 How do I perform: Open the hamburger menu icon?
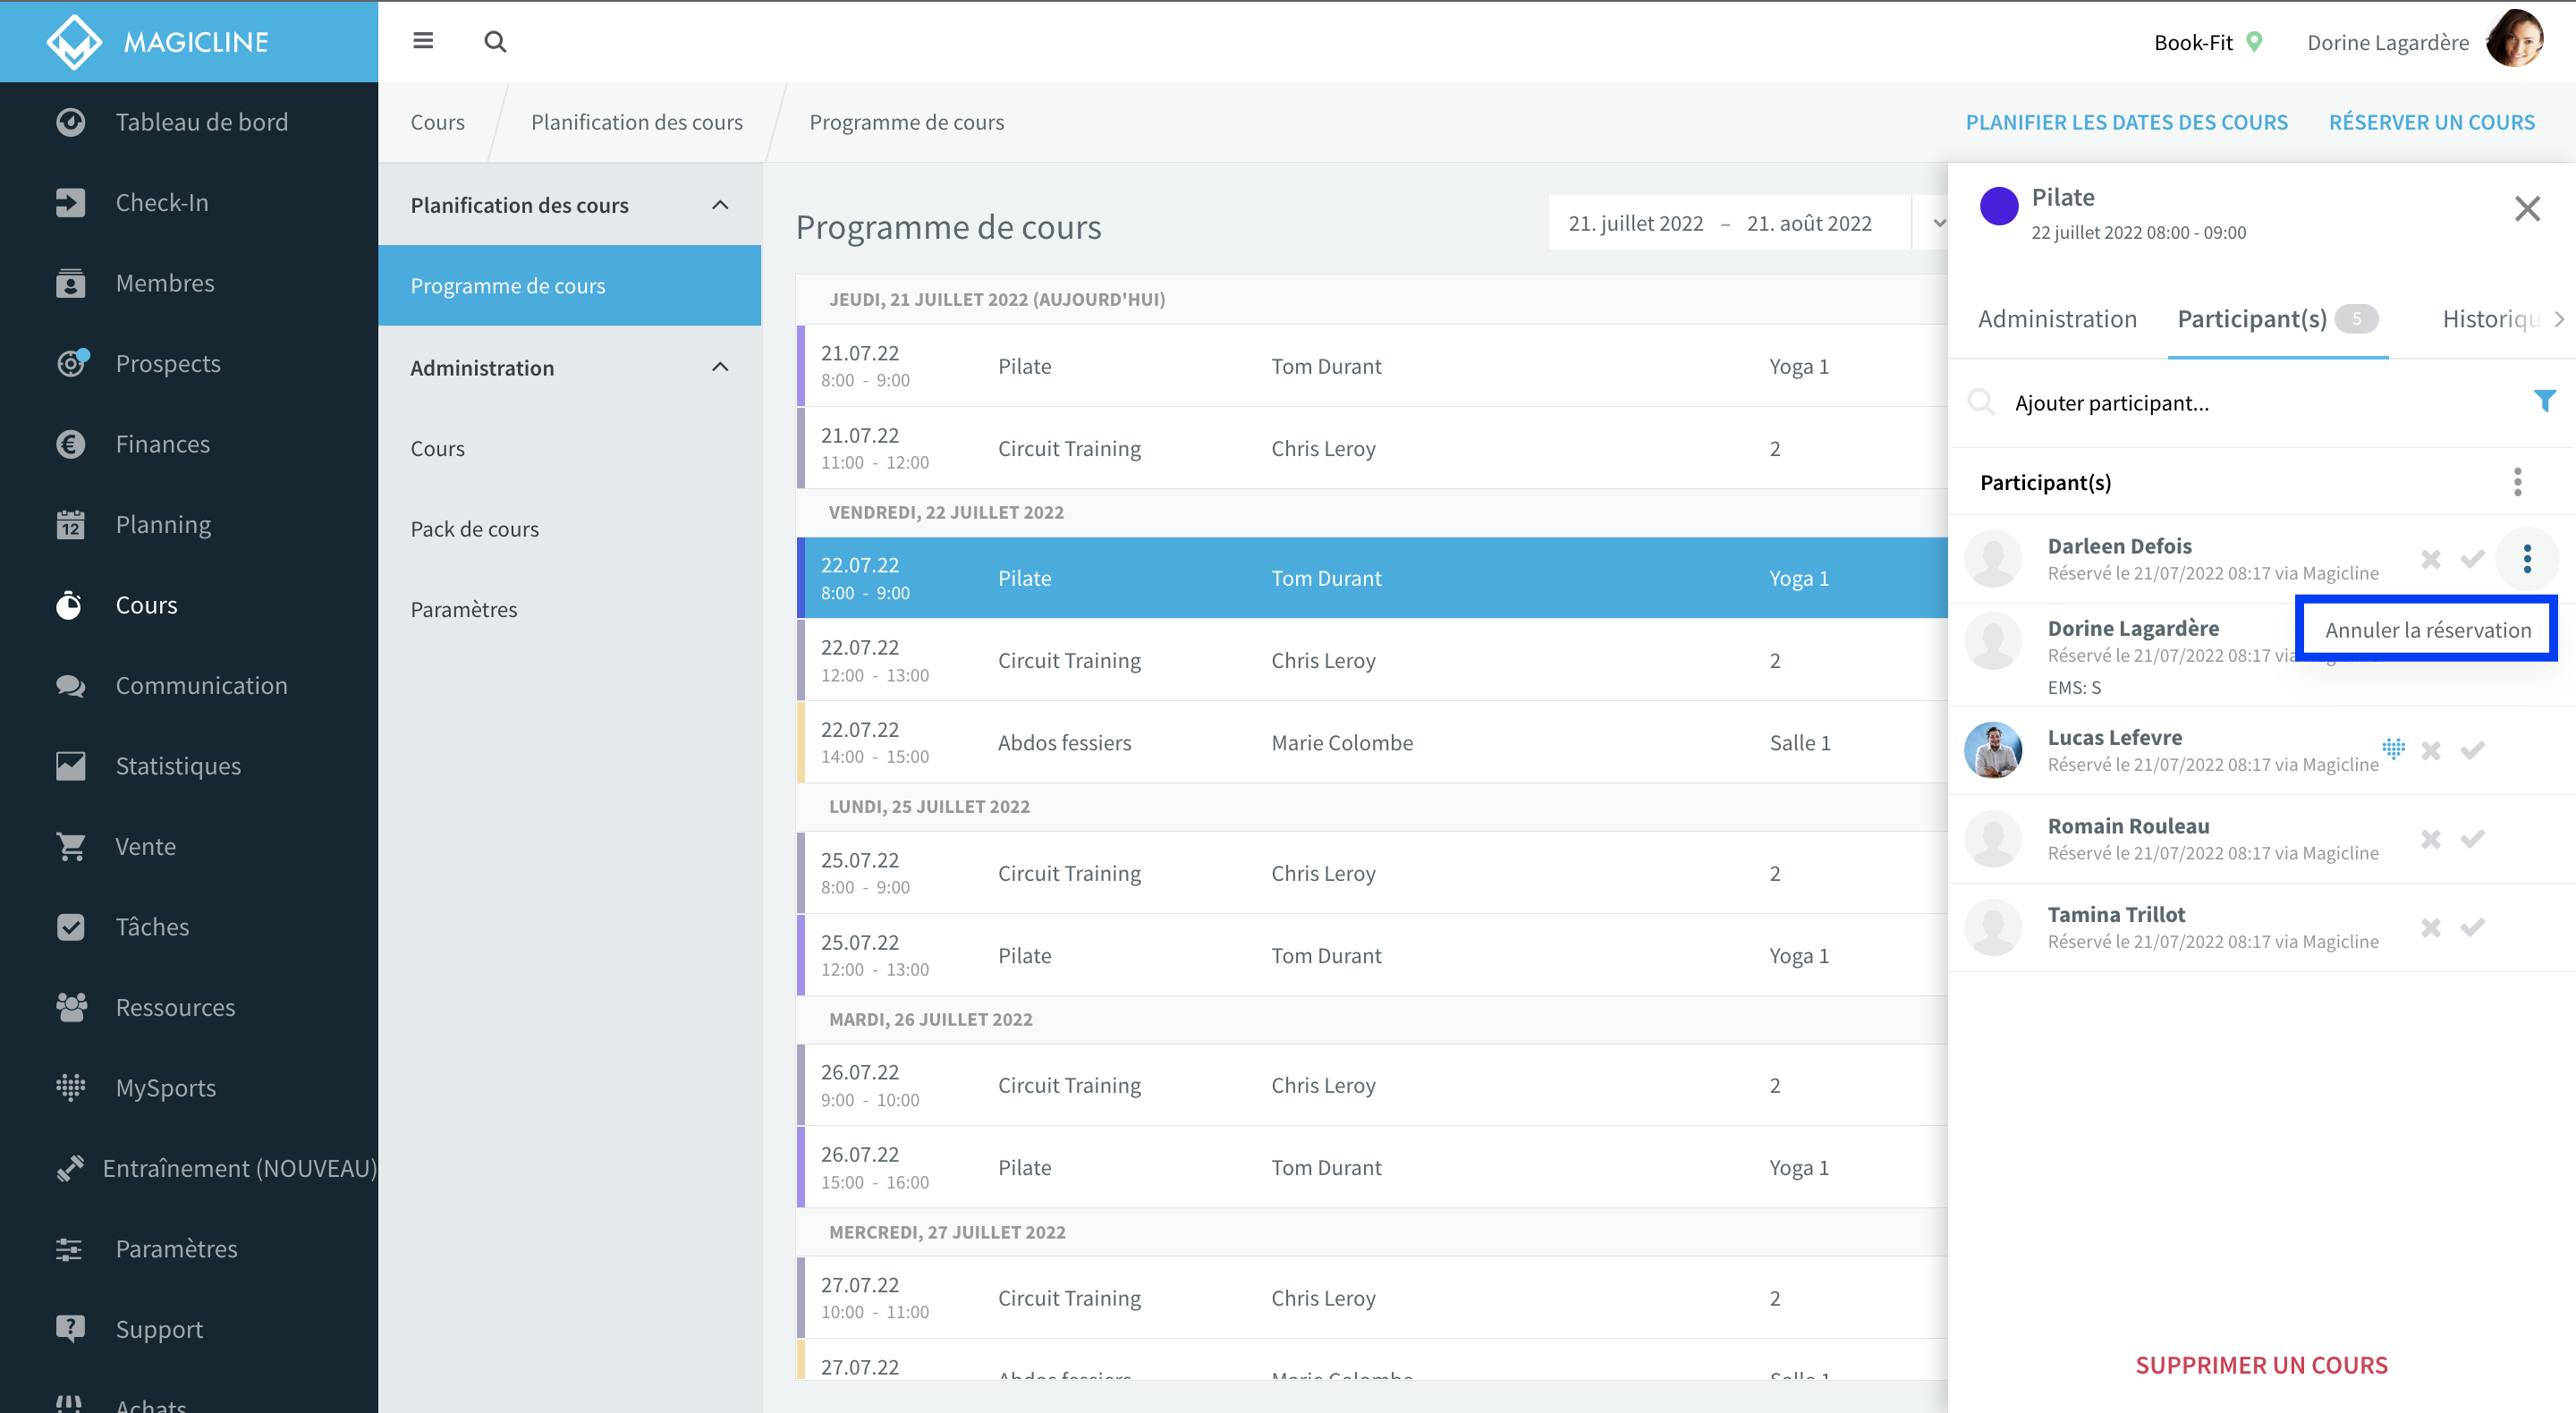423,41
